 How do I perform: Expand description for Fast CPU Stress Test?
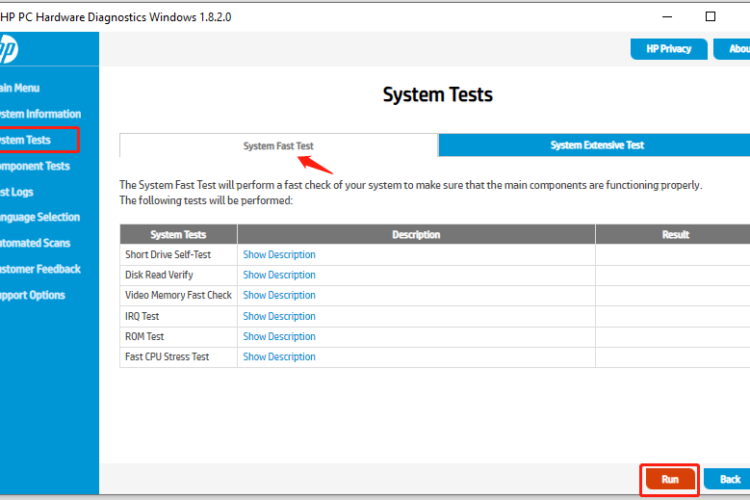click(x=279, y=357)
